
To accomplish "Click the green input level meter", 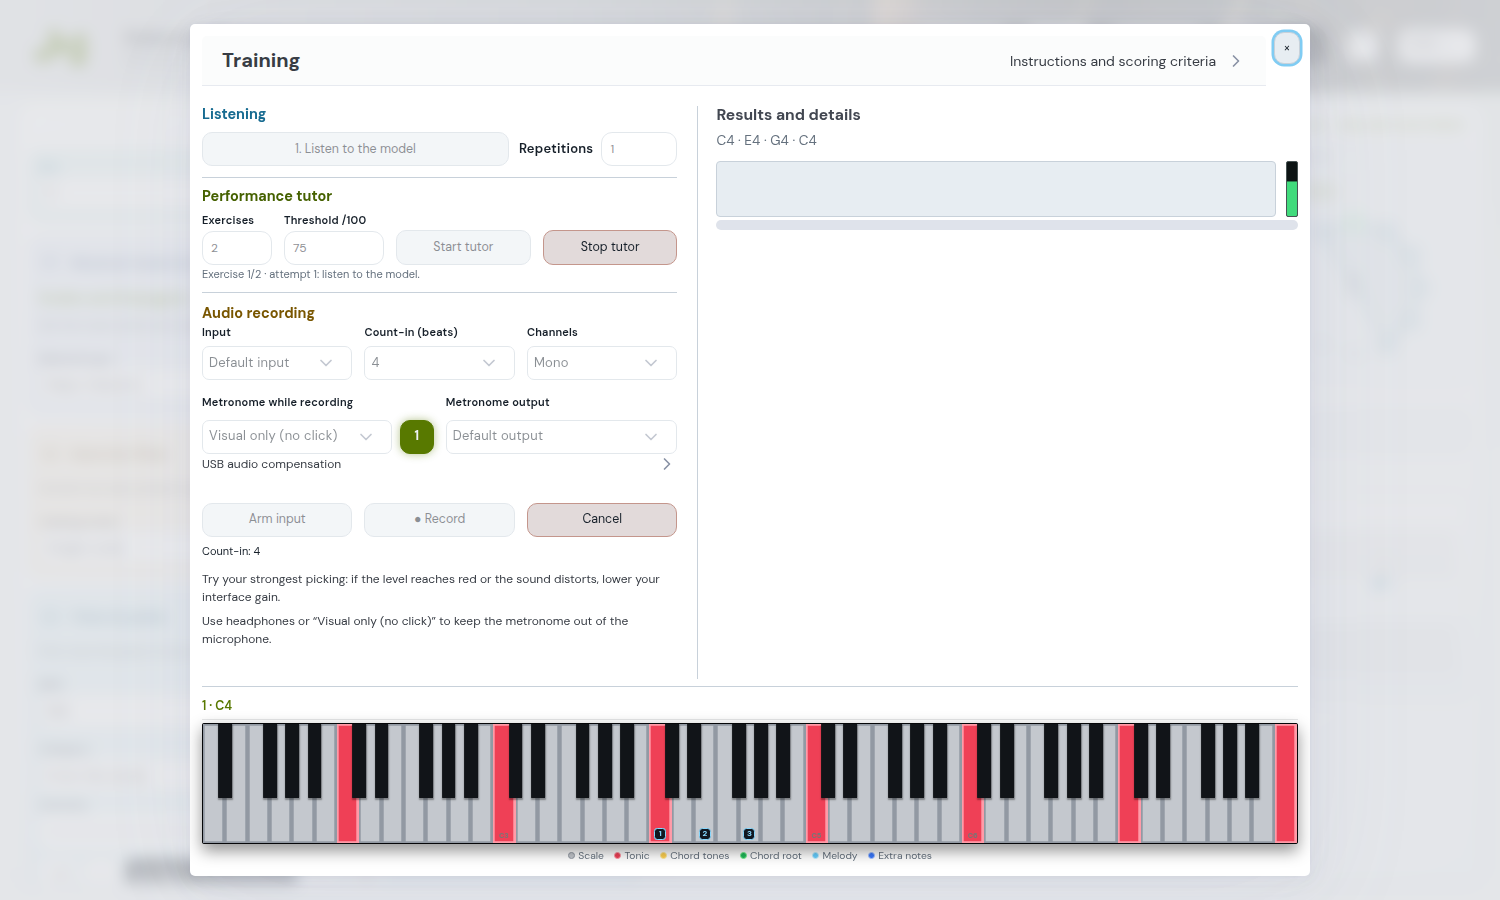I will (1292, 189).
